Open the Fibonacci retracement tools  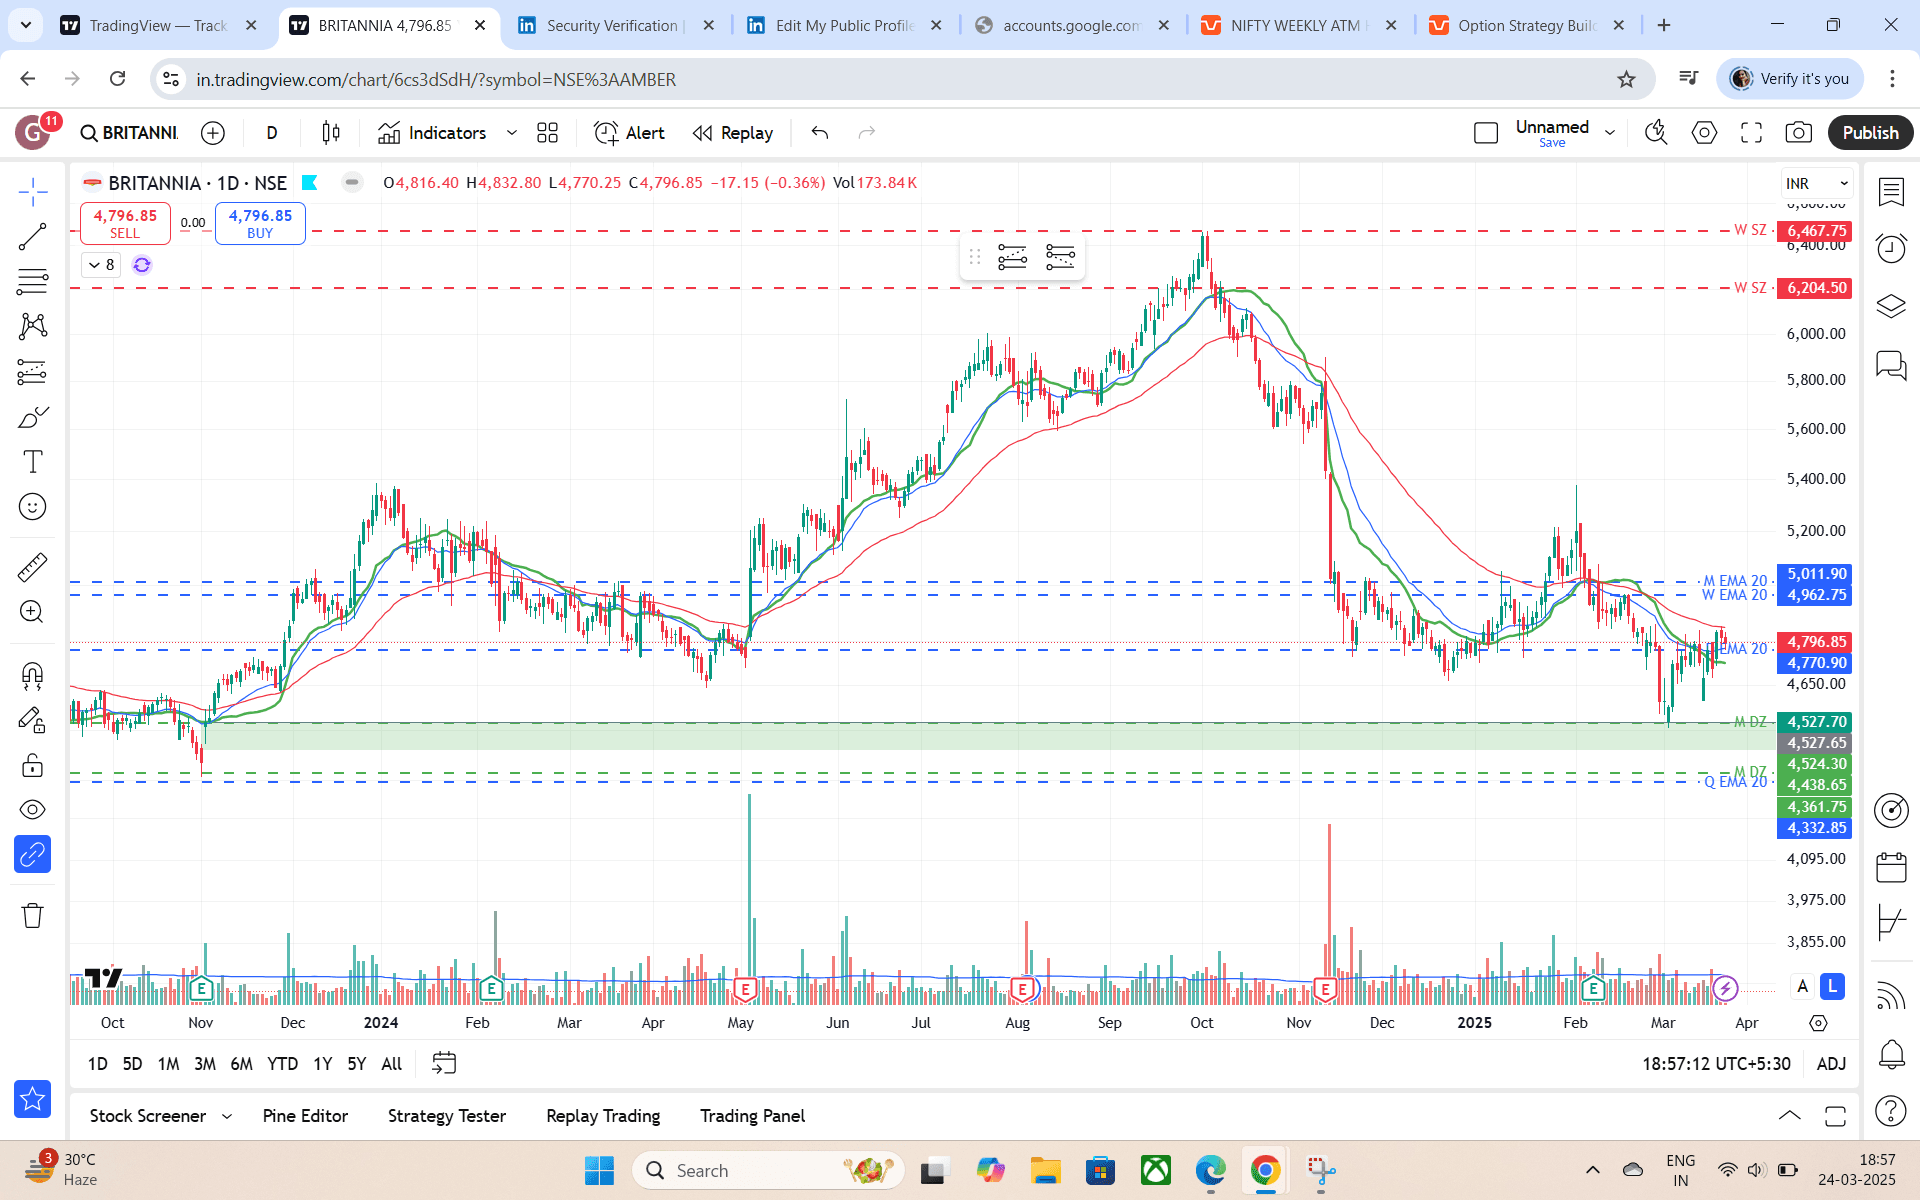point(33,282)
